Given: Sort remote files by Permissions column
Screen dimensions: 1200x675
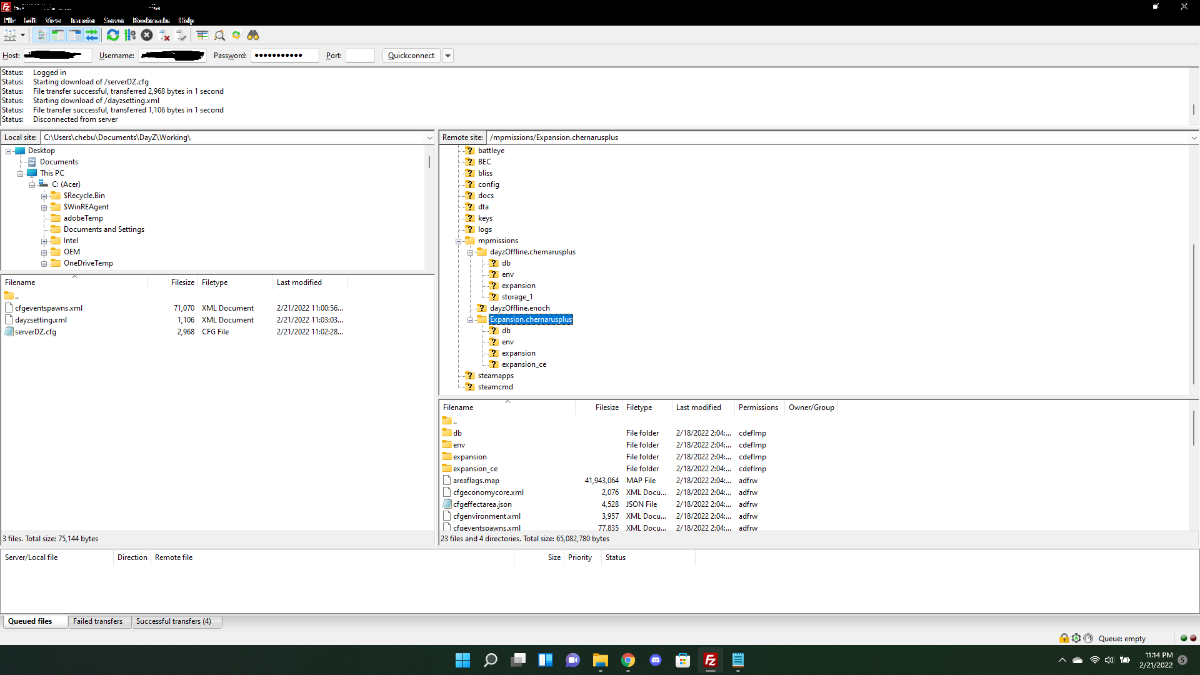Looking at the screenshot, I should pos(758,407).
